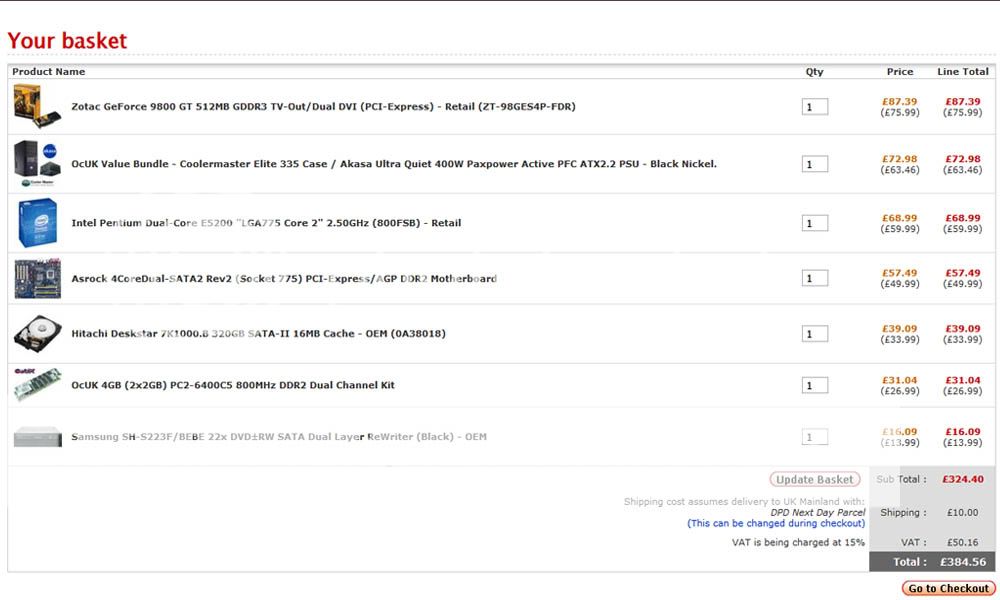Viewport: 1000px width, 600px height.
Task: Click the Qty column header
Action: tap(814, 72)
